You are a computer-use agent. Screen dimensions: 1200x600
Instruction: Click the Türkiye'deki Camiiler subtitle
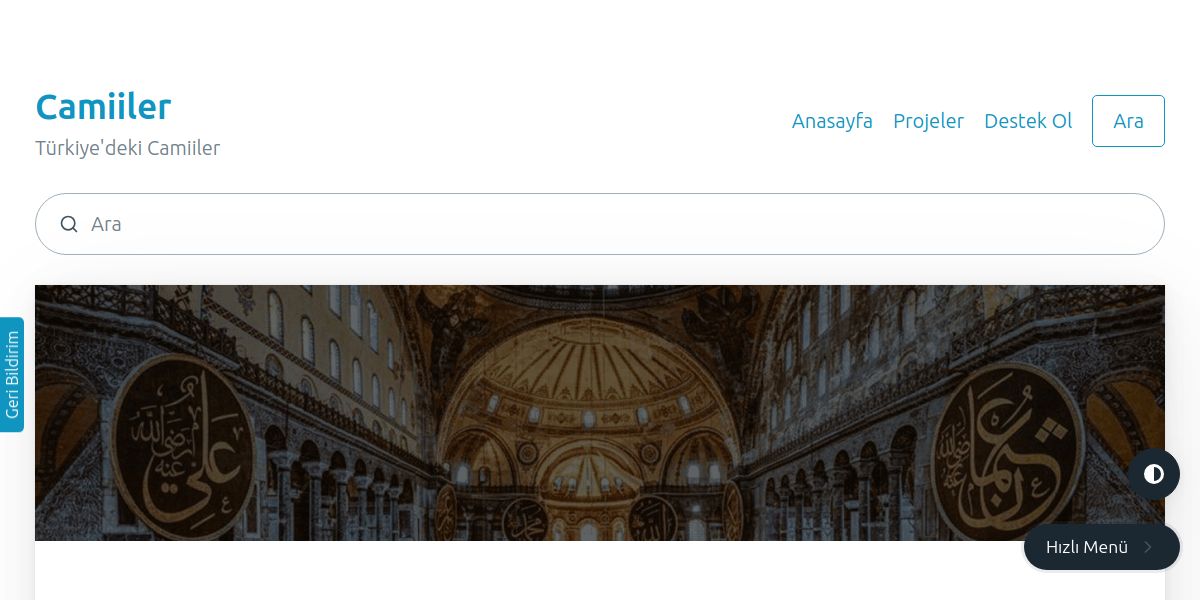click(x=128, y=148)
